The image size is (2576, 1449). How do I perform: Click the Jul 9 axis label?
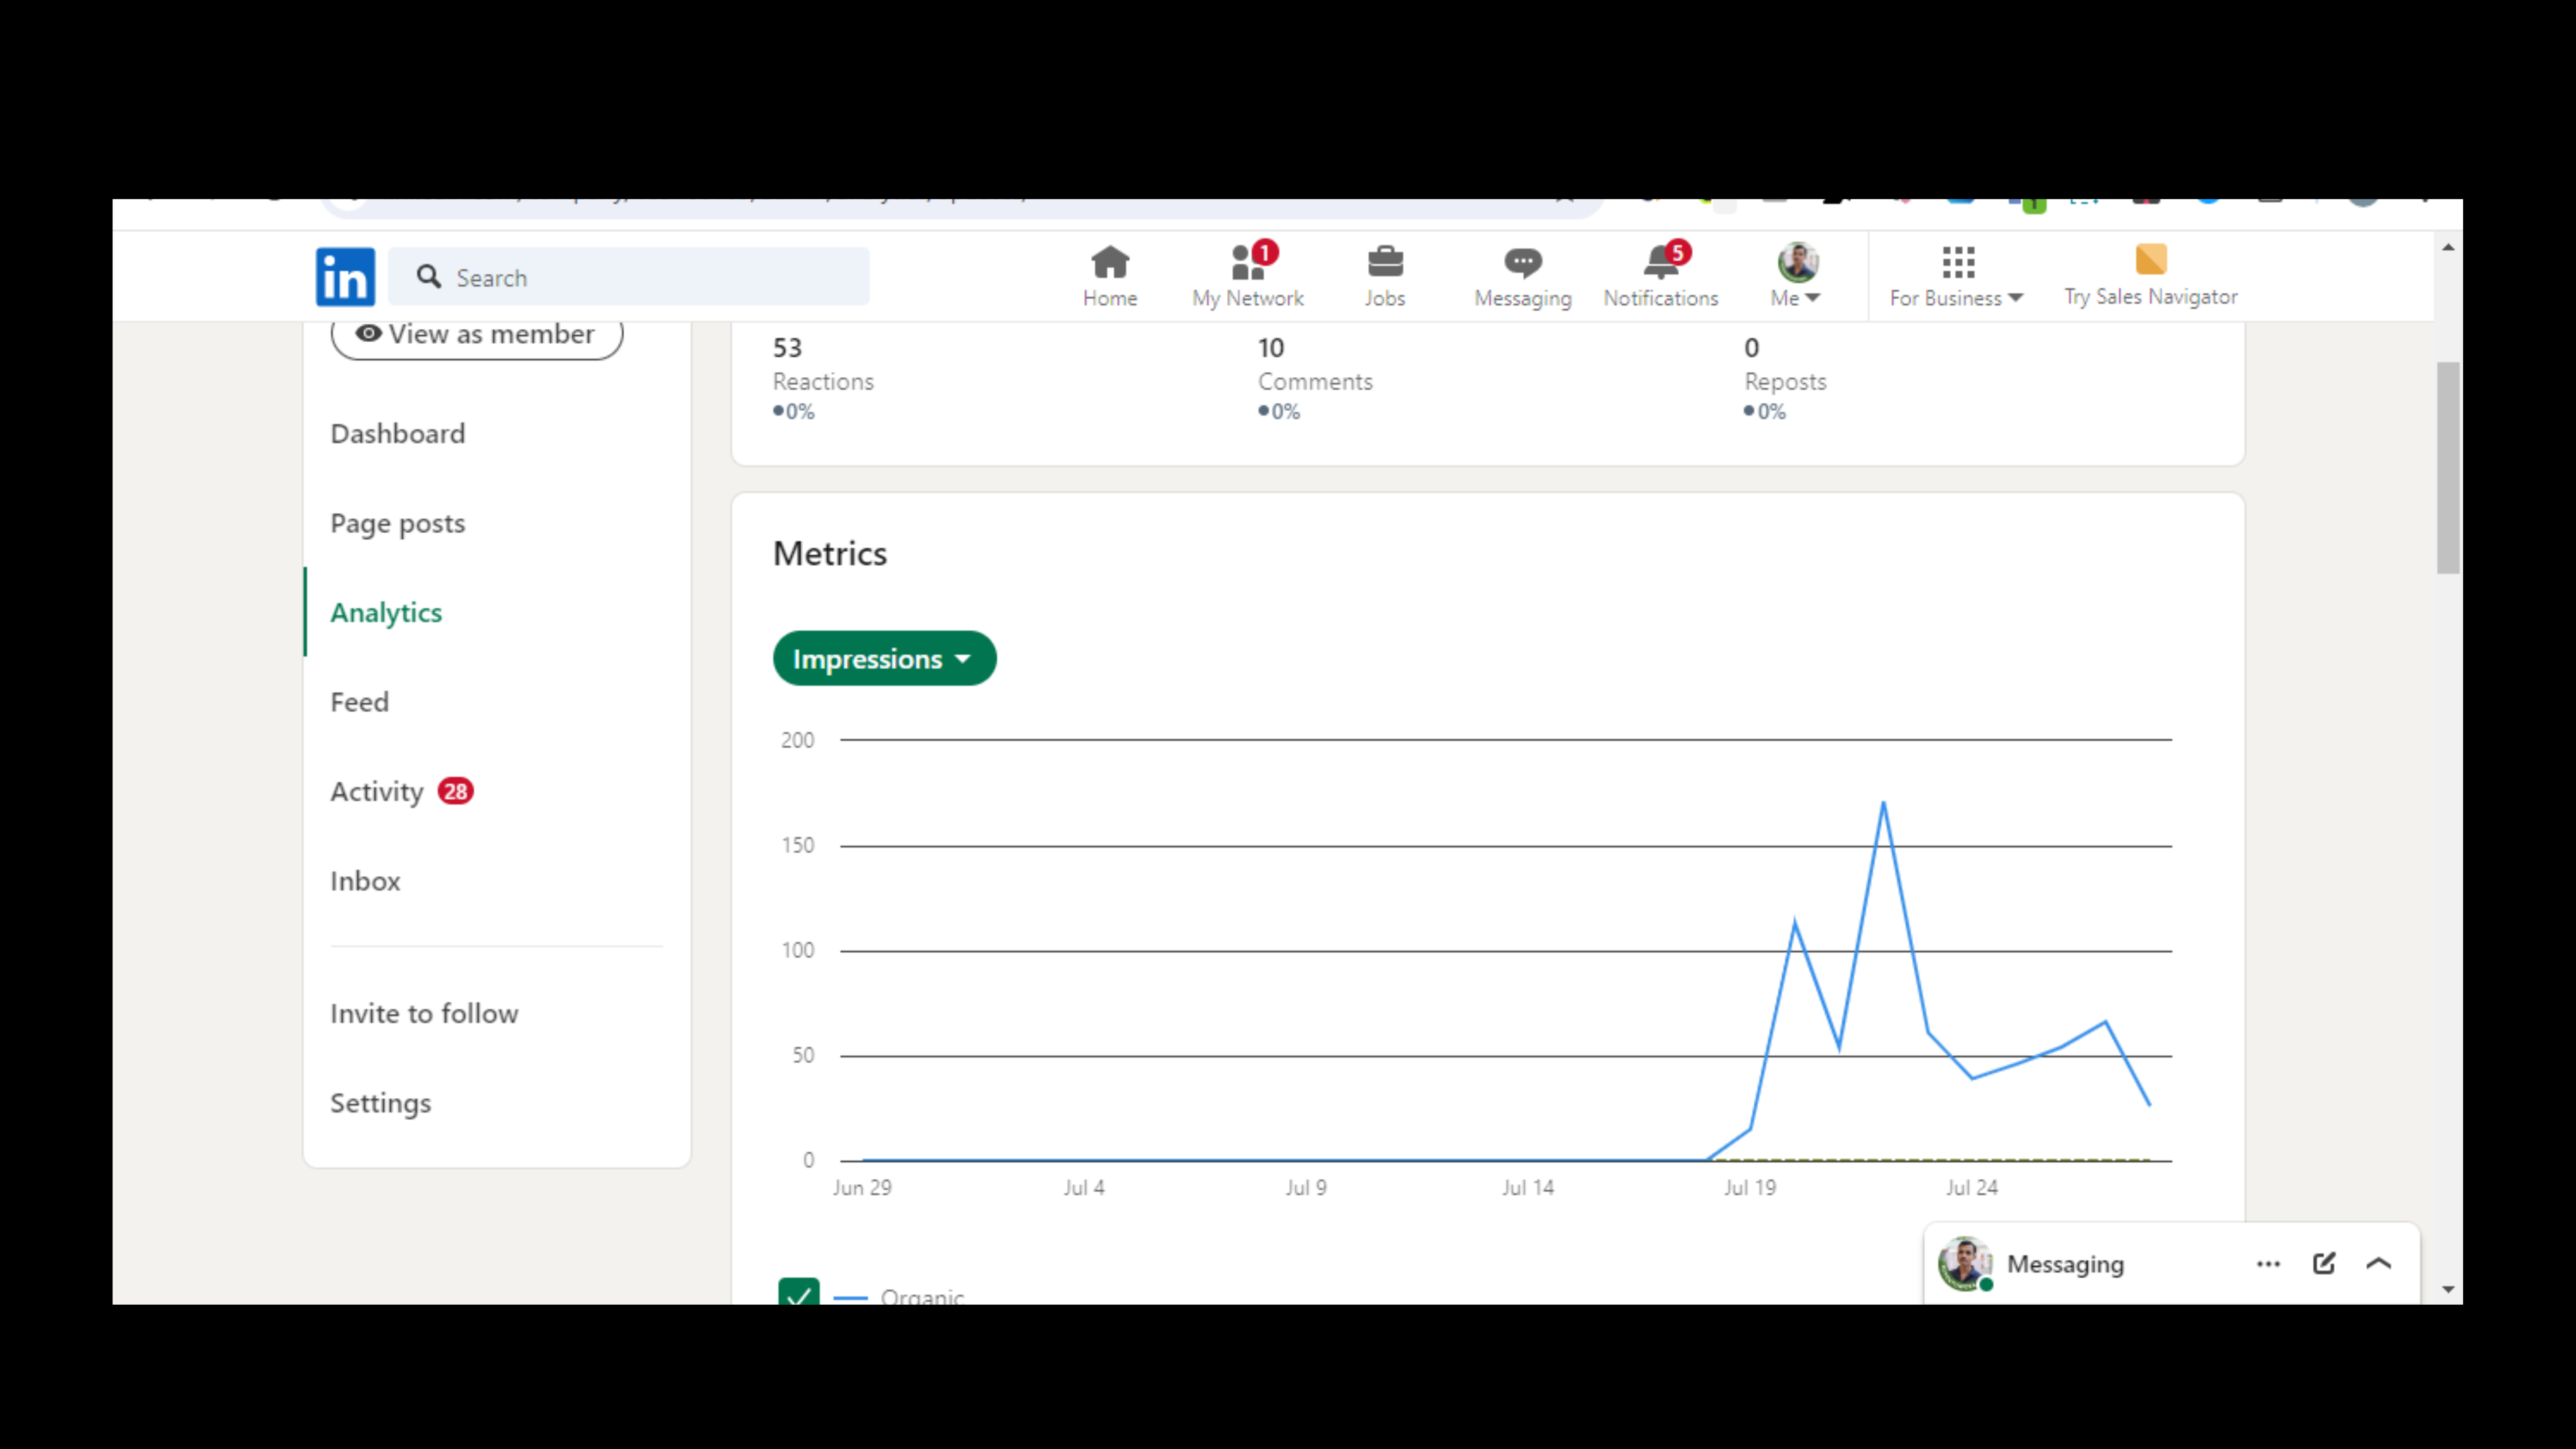point(1306,1188)
